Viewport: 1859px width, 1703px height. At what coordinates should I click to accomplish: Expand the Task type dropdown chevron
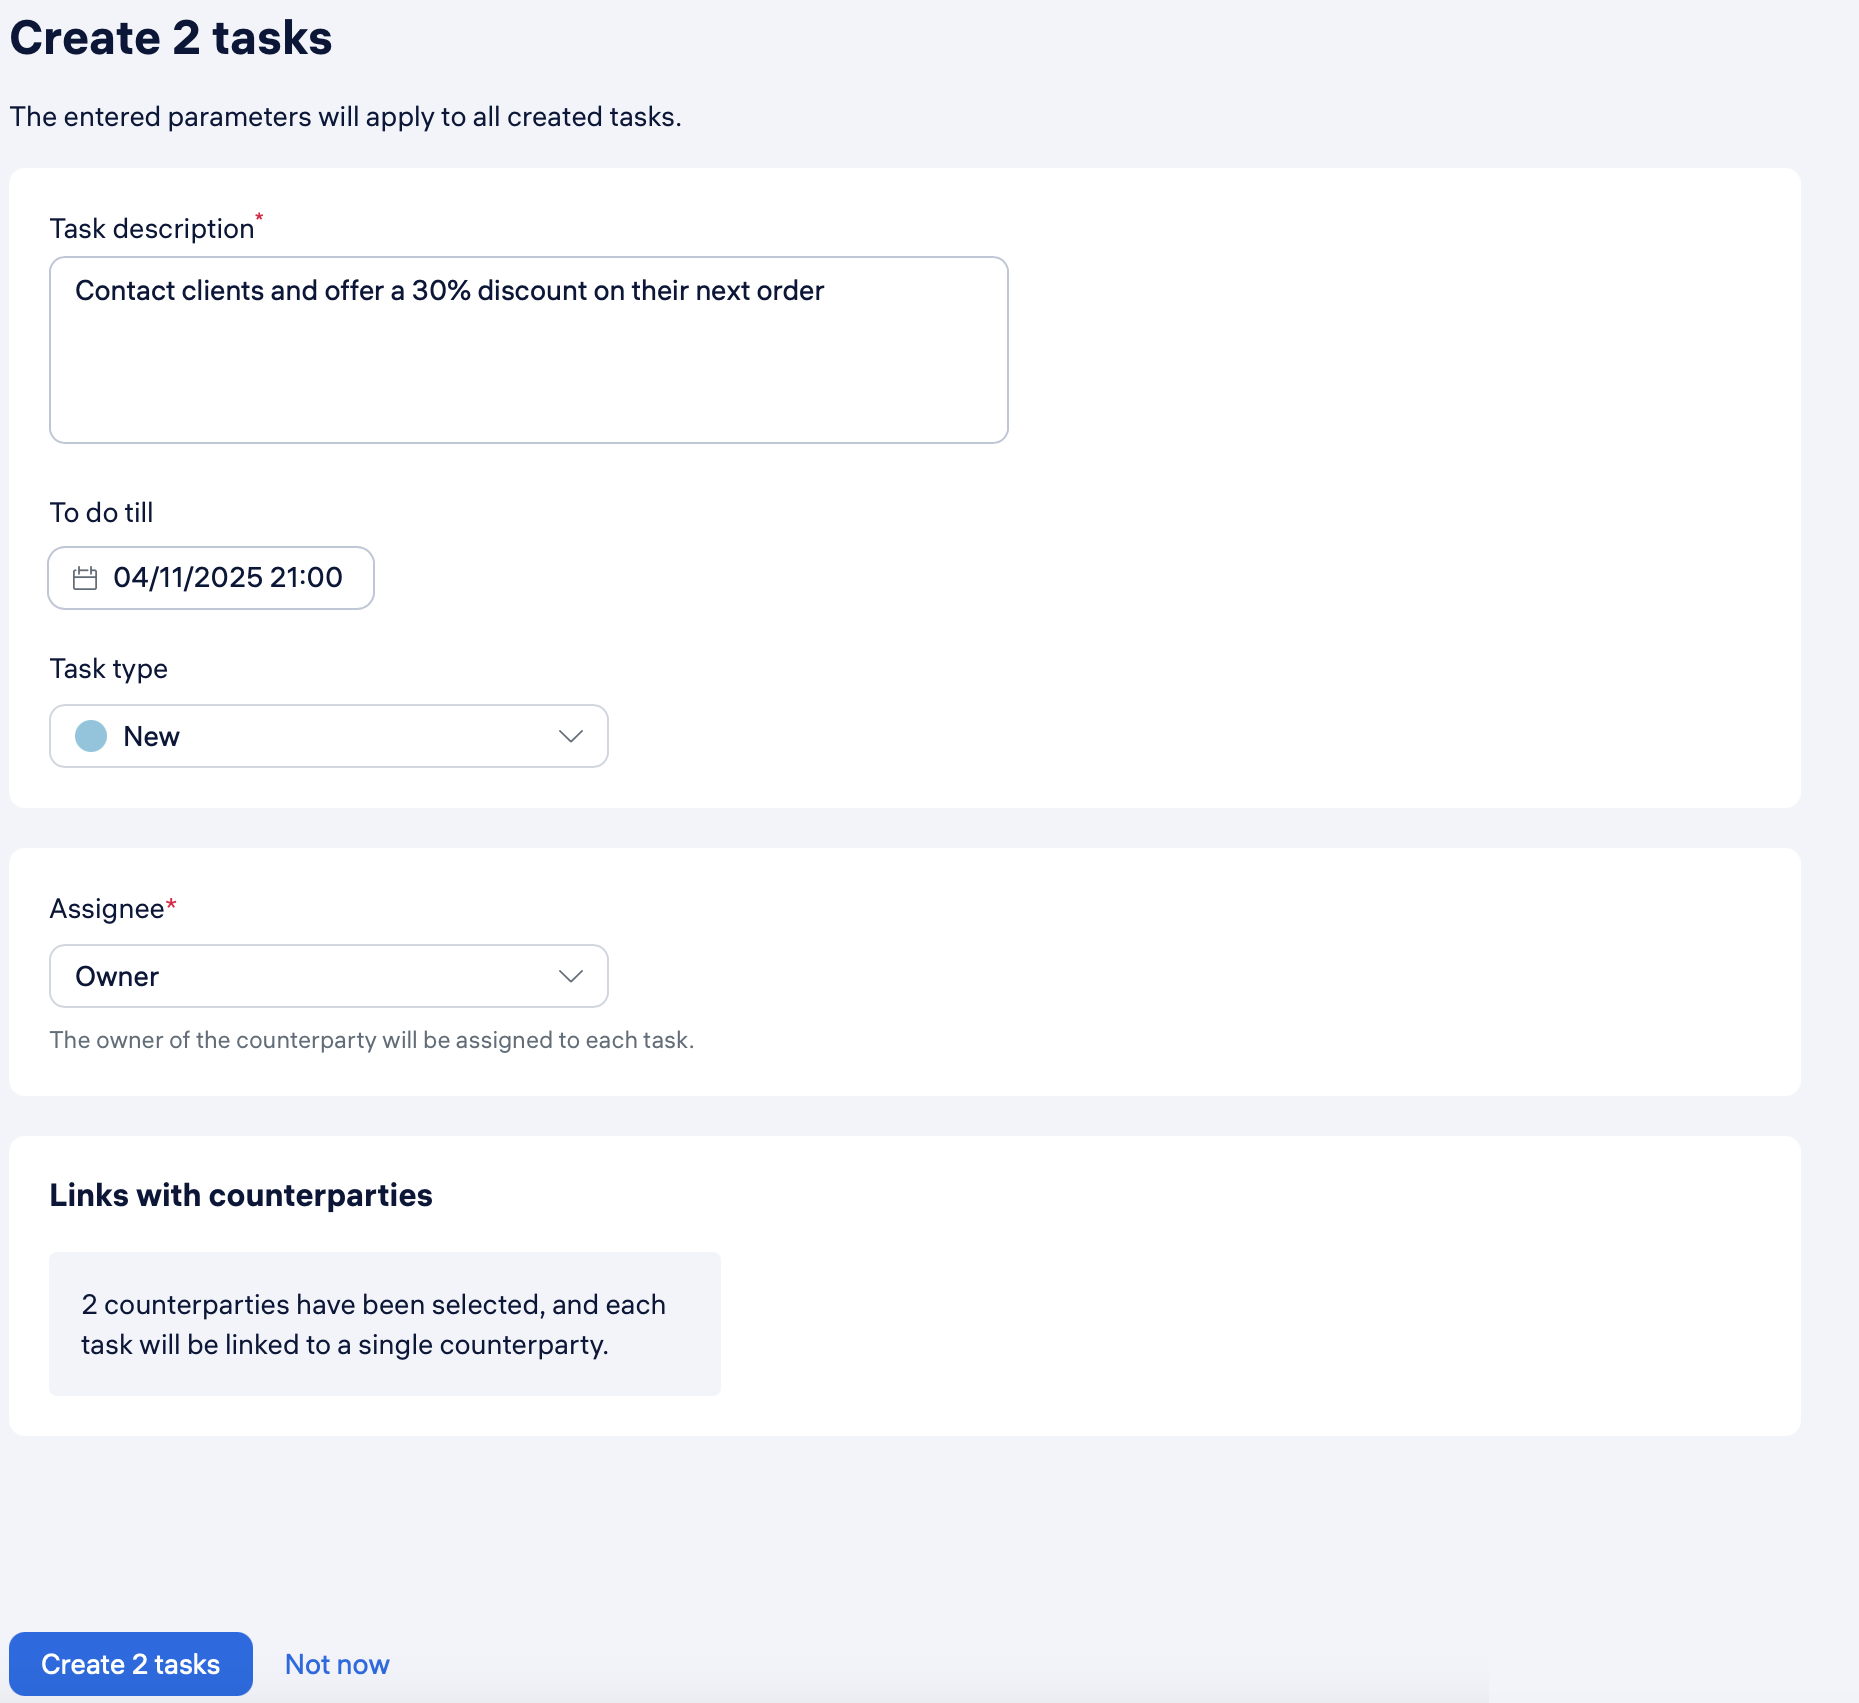click(570, 736)
